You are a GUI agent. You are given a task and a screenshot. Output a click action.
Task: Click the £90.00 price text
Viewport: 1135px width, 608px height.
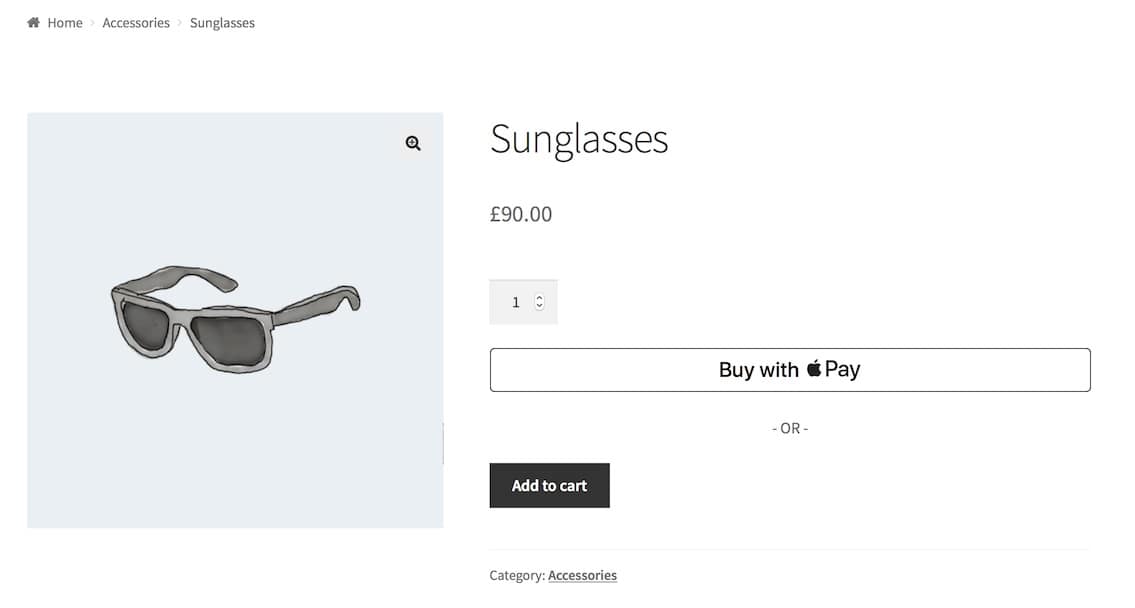(x=520, y=214)
